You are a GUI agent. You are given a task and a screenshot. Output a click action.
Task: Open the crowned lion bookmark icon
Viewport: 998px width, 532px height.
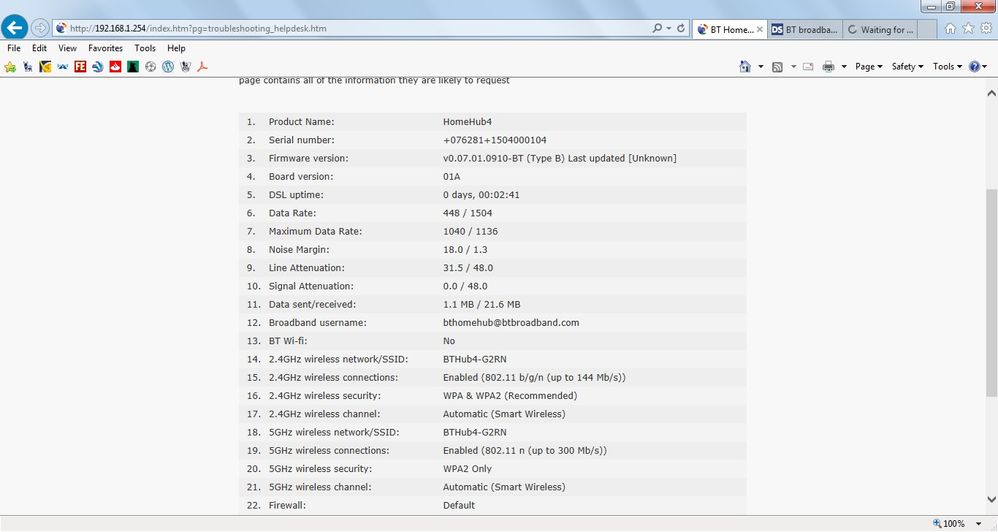[185, 66]
